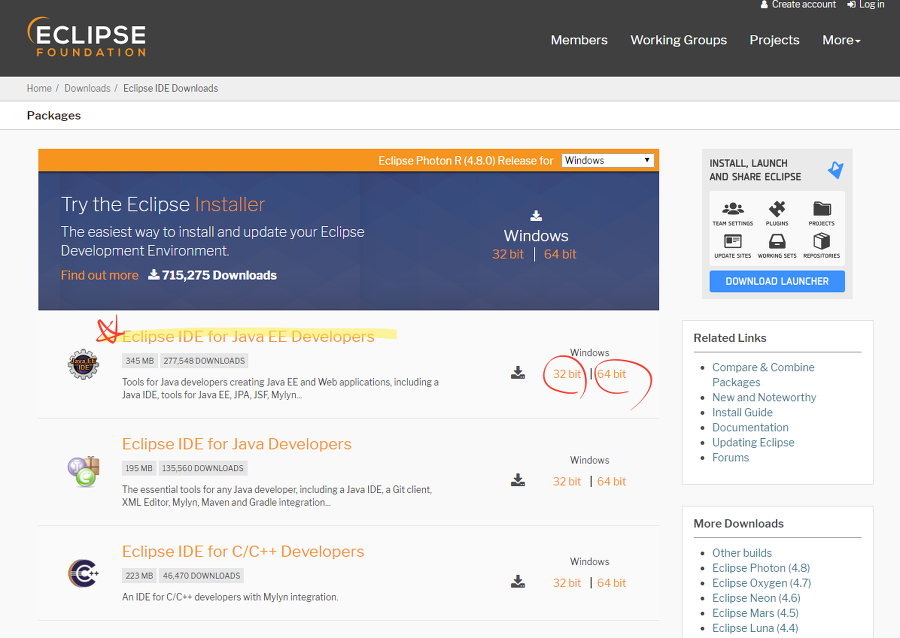The image size is (900, 638).
Task: Click the Create account user icon
Action: tap(764, 5)
